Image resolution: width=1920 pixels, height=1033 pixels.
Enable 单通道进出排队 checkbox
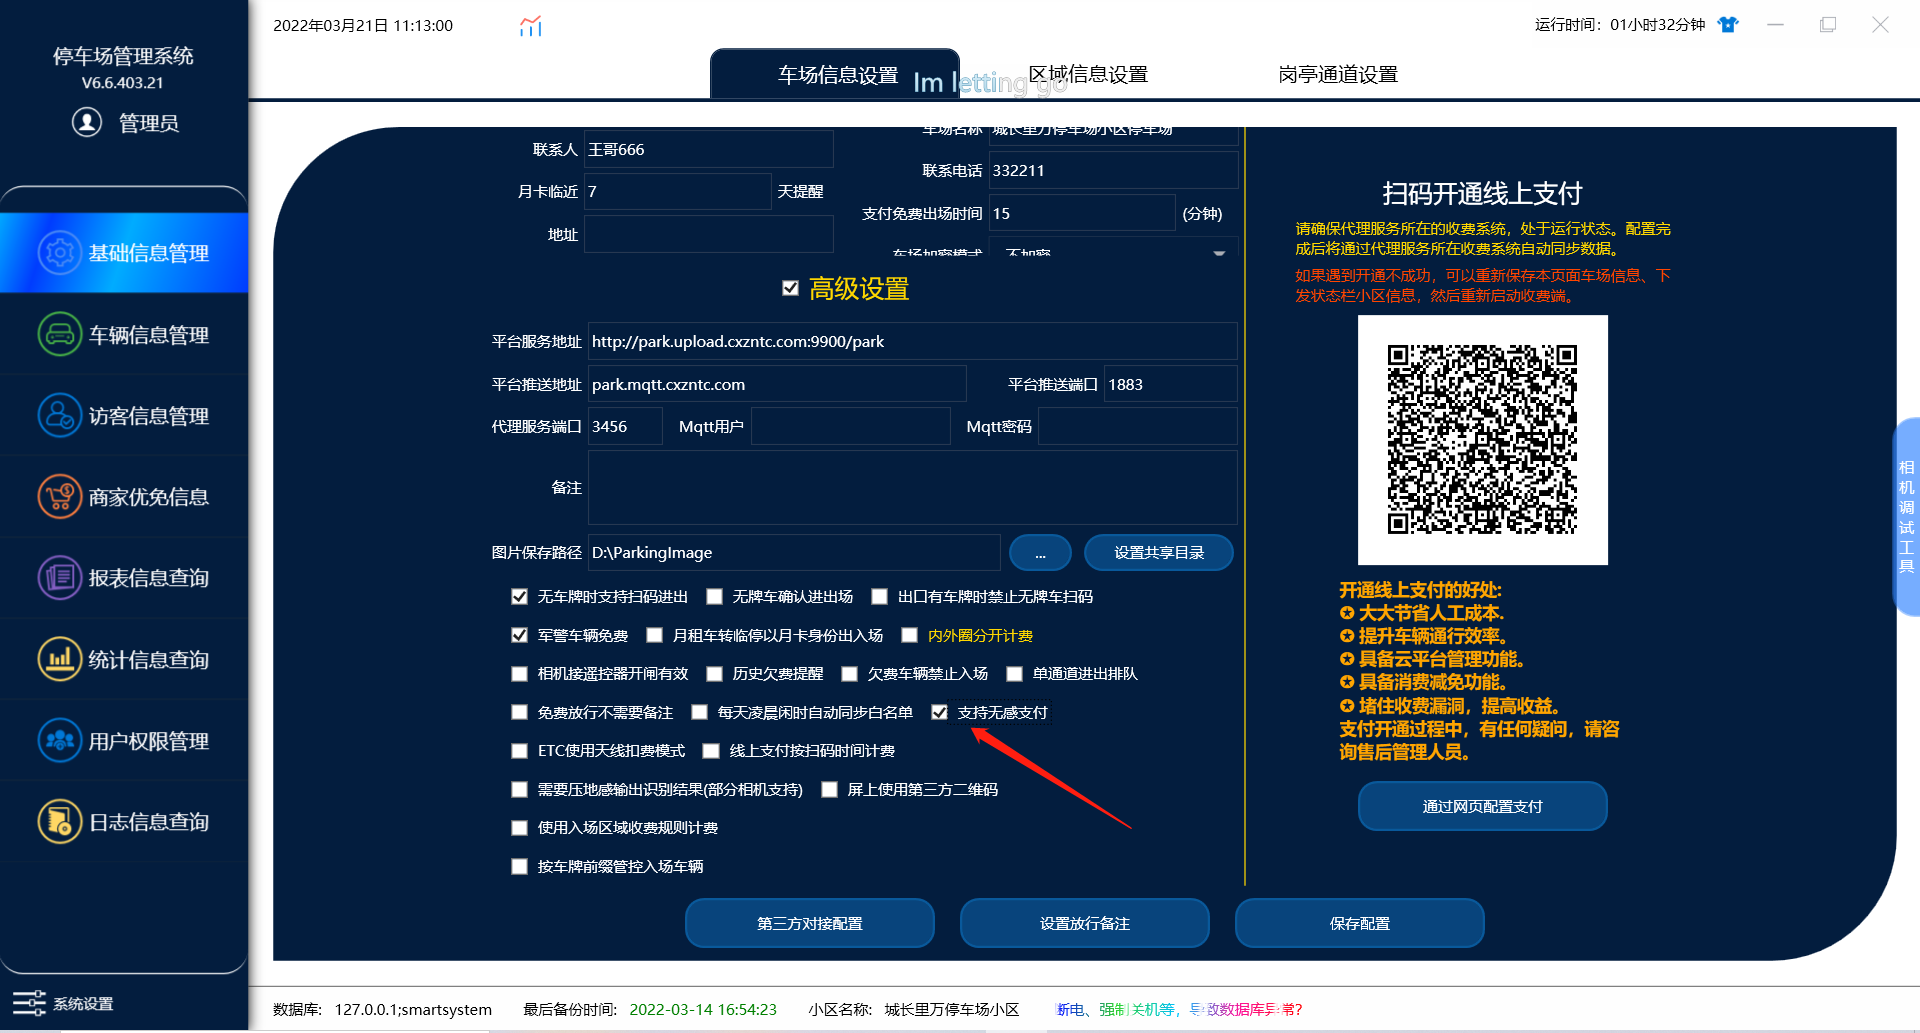pyautogui.click(x=1014, y=674)
